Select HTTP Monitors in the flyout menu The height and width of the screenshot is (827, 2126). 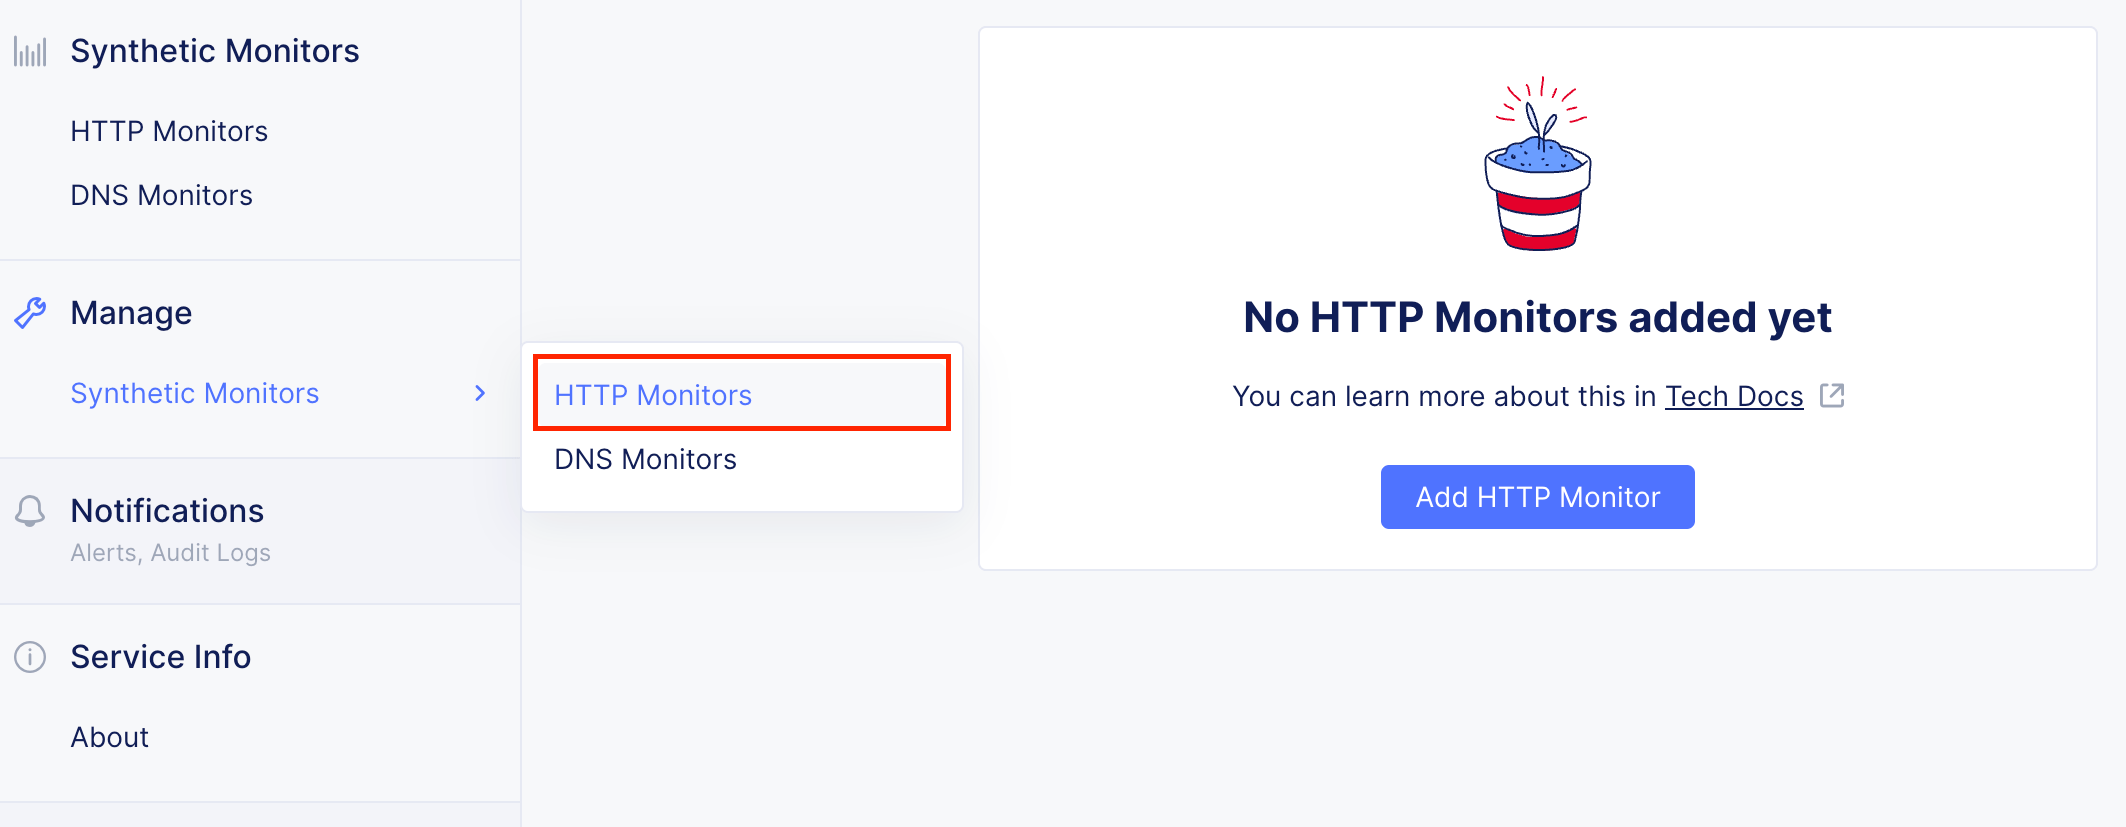click(x=653, y=395)
